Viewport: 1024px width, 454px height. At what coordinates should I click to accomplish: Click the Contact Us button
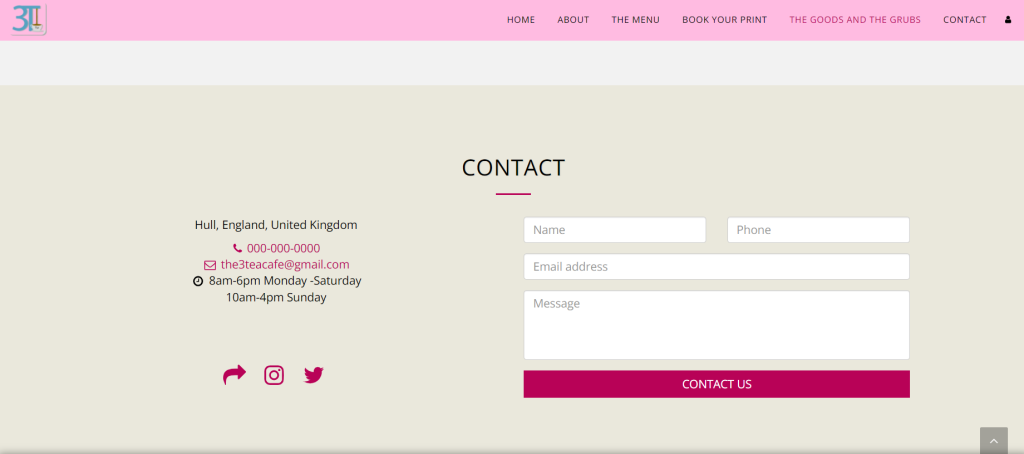point(716,384)
